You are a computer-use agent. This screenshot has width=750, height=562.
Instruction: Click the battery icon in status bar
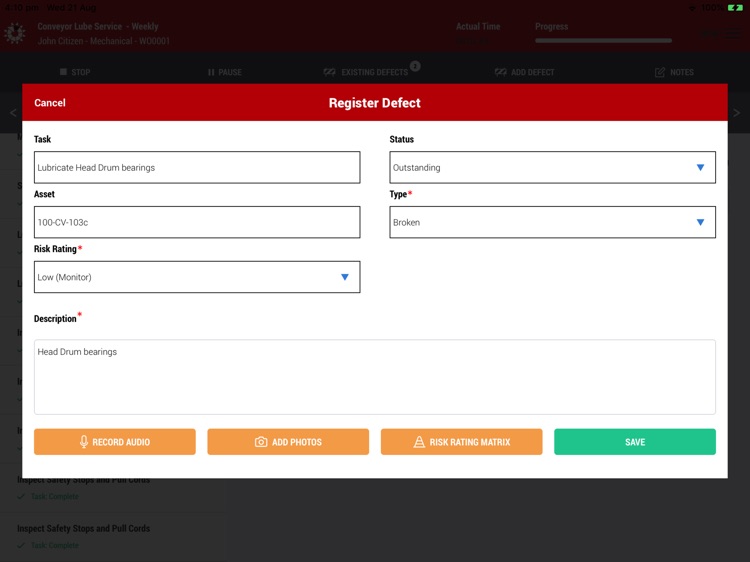[x=735, y=8]
